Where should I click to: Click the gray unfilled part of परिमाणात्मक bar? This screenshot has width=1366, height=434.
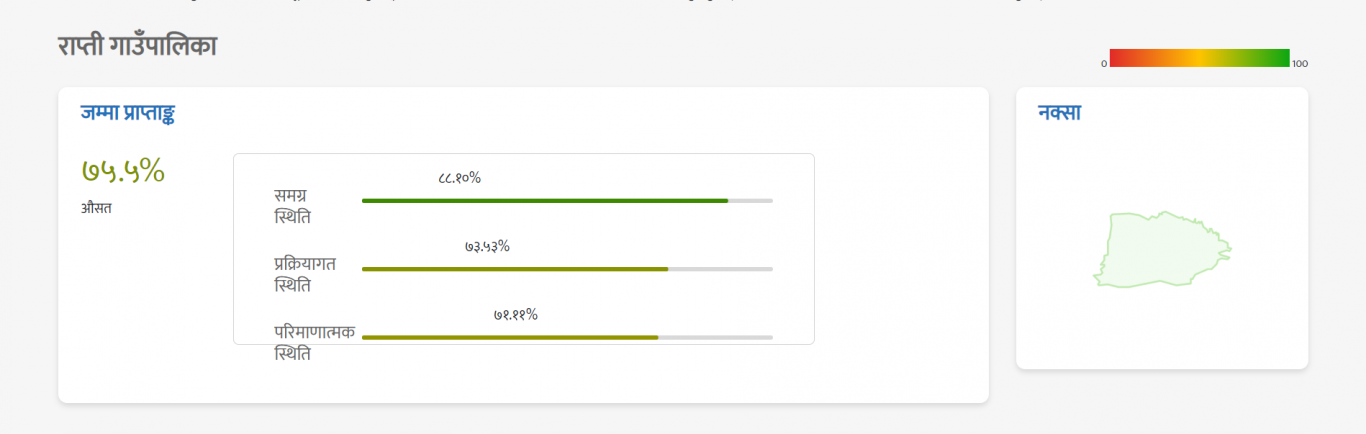[x=716, y=337]
